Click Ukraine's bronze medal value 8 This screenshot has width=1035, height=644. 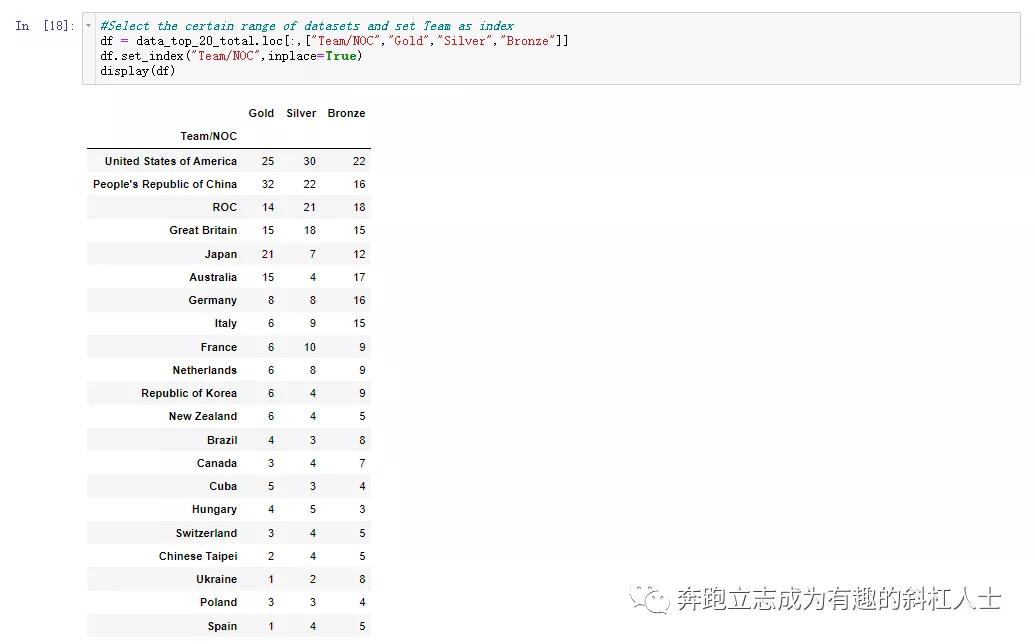point(361,579)
